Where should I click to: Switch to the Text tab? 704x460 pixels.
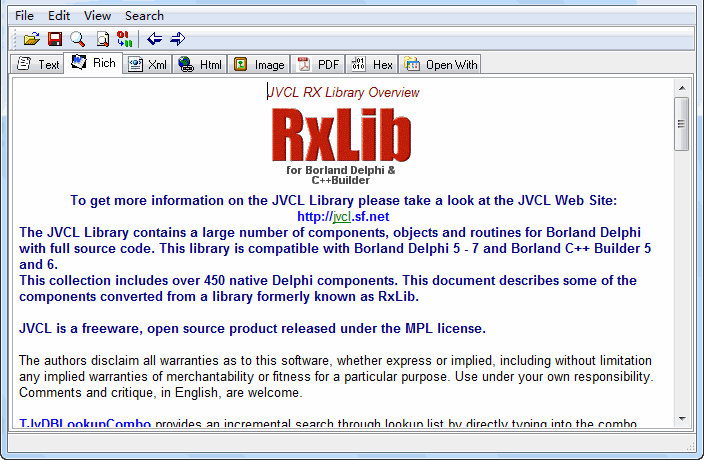38,65
